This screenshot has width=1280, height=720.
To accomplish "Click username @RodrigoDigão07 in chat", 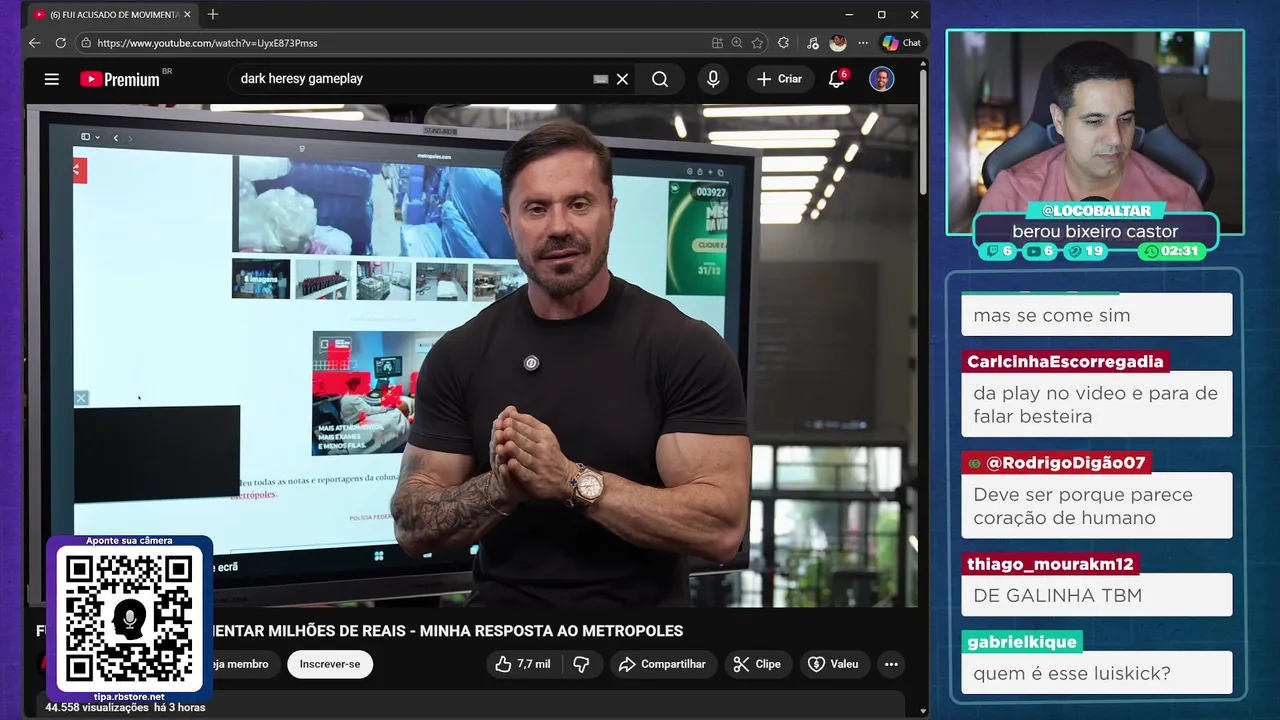I will point(1056,463).
